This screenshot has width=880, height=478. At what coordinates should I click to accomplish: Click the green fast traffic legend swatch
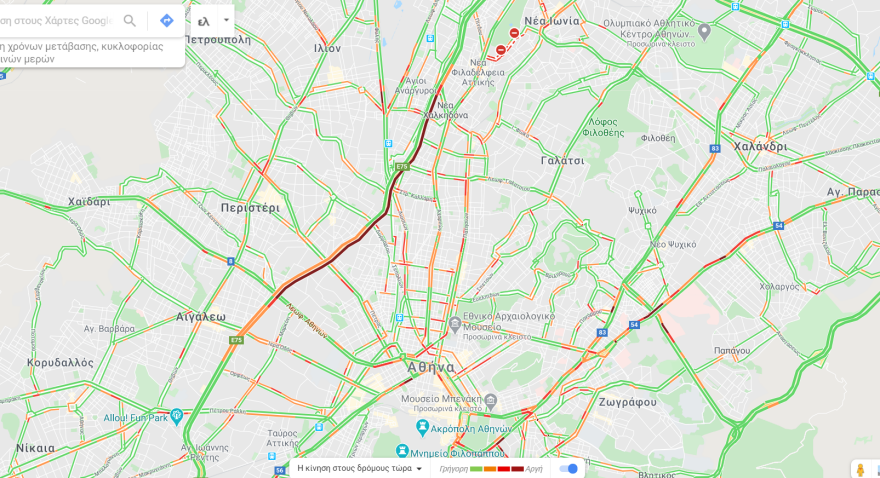click(x=476, y=469)
